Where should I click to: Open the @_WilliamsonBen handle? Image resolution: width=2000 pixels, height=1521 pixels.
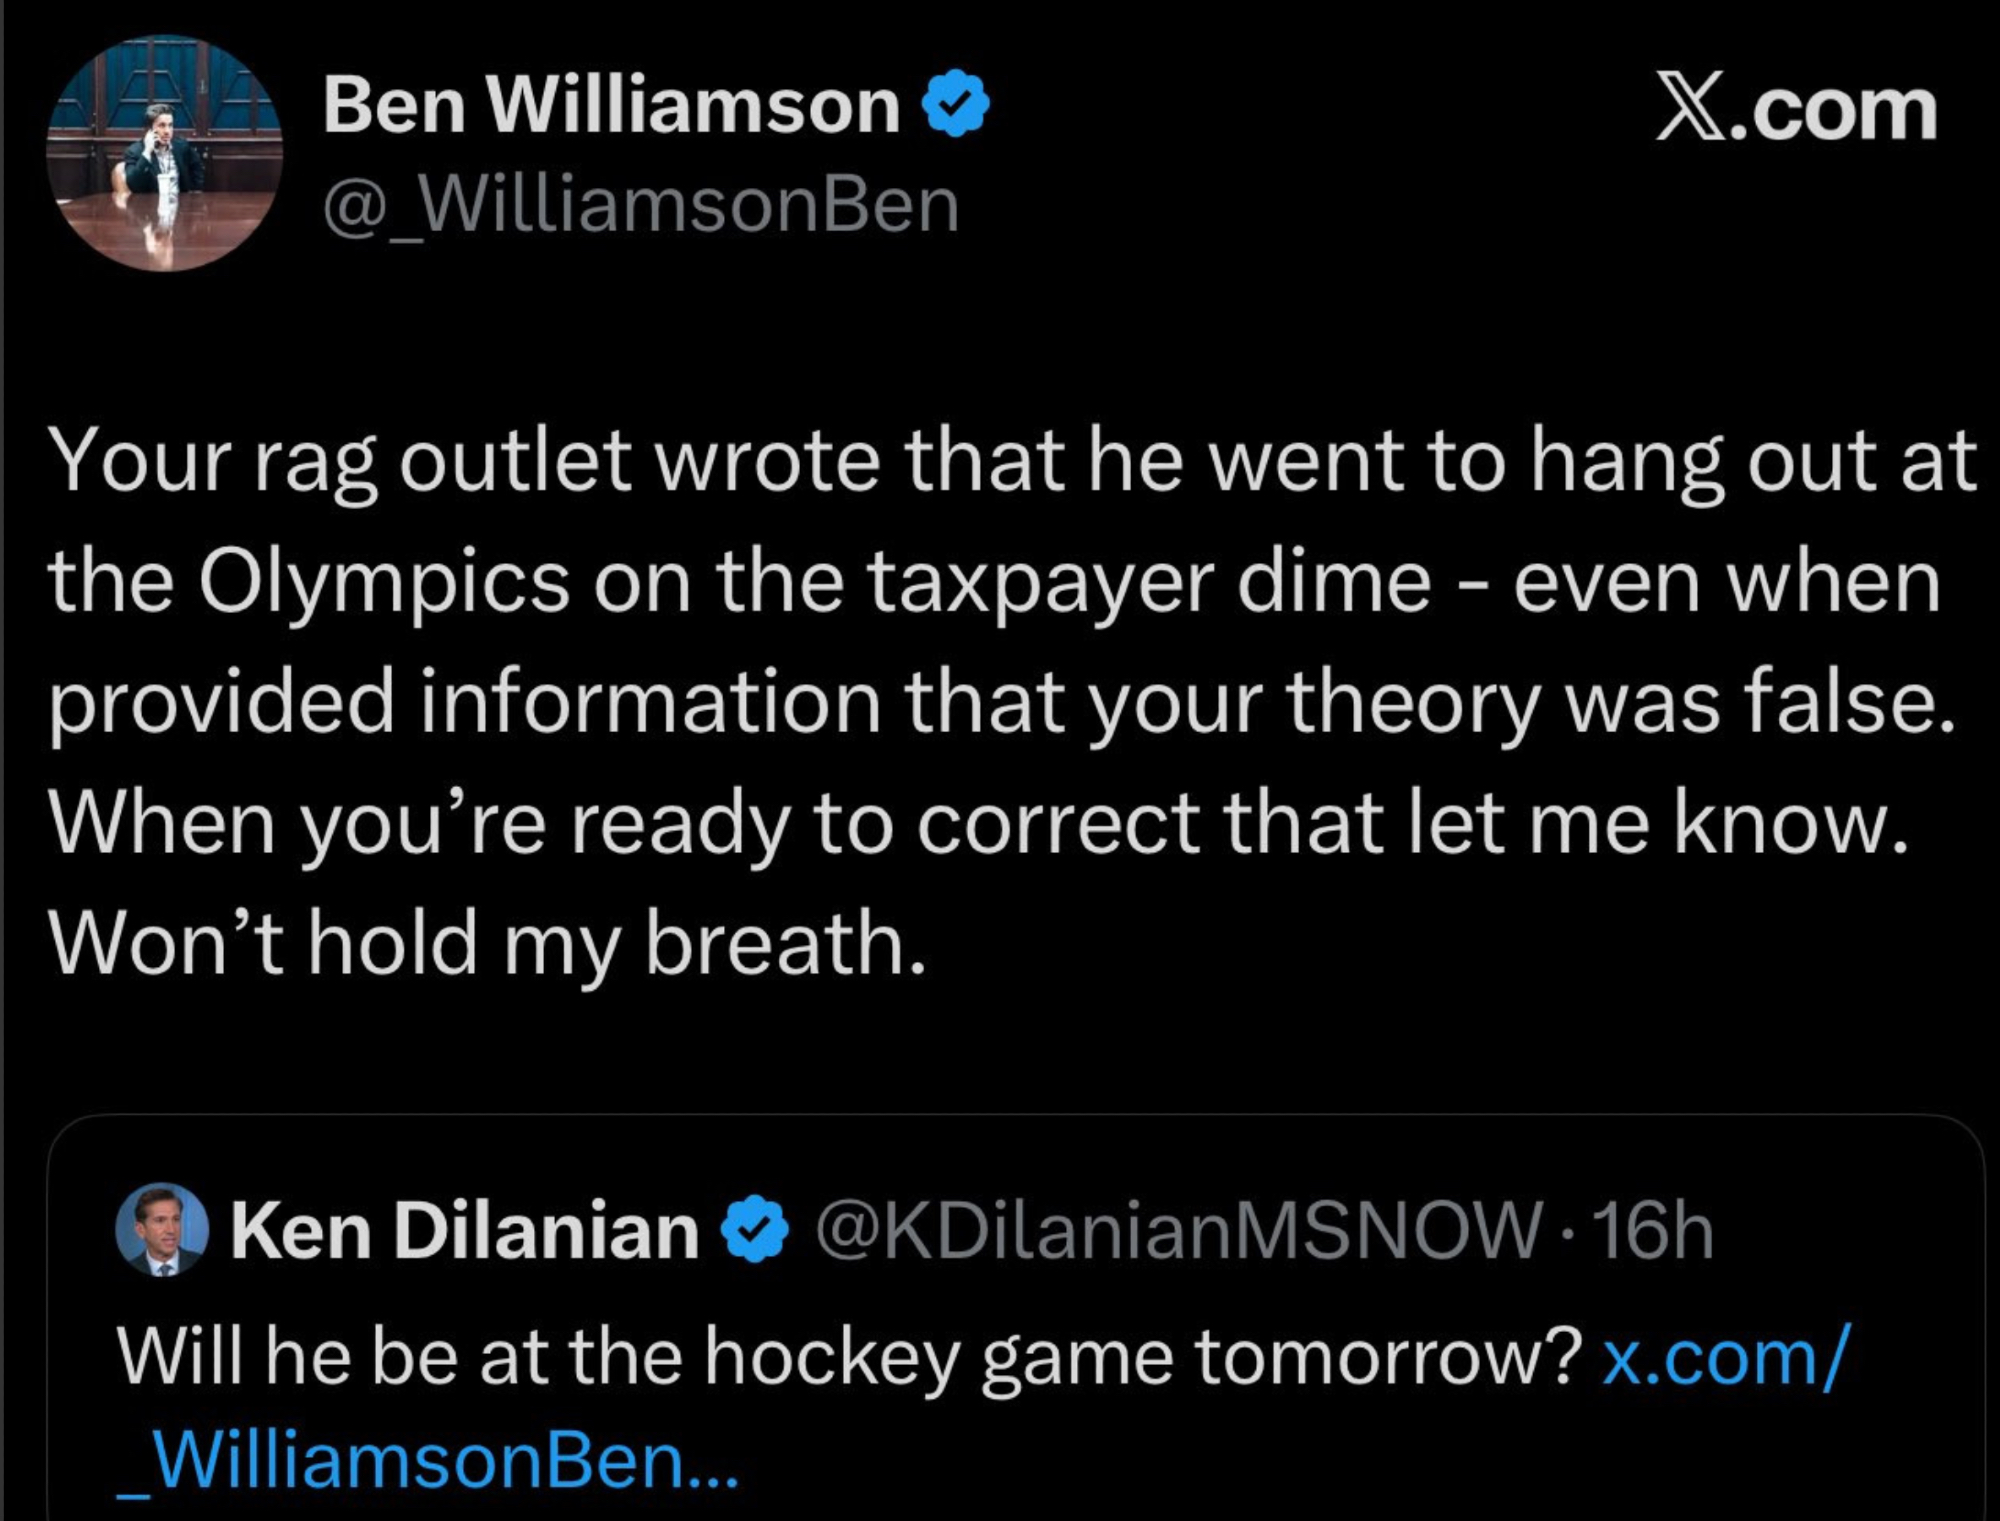(640, 205)
